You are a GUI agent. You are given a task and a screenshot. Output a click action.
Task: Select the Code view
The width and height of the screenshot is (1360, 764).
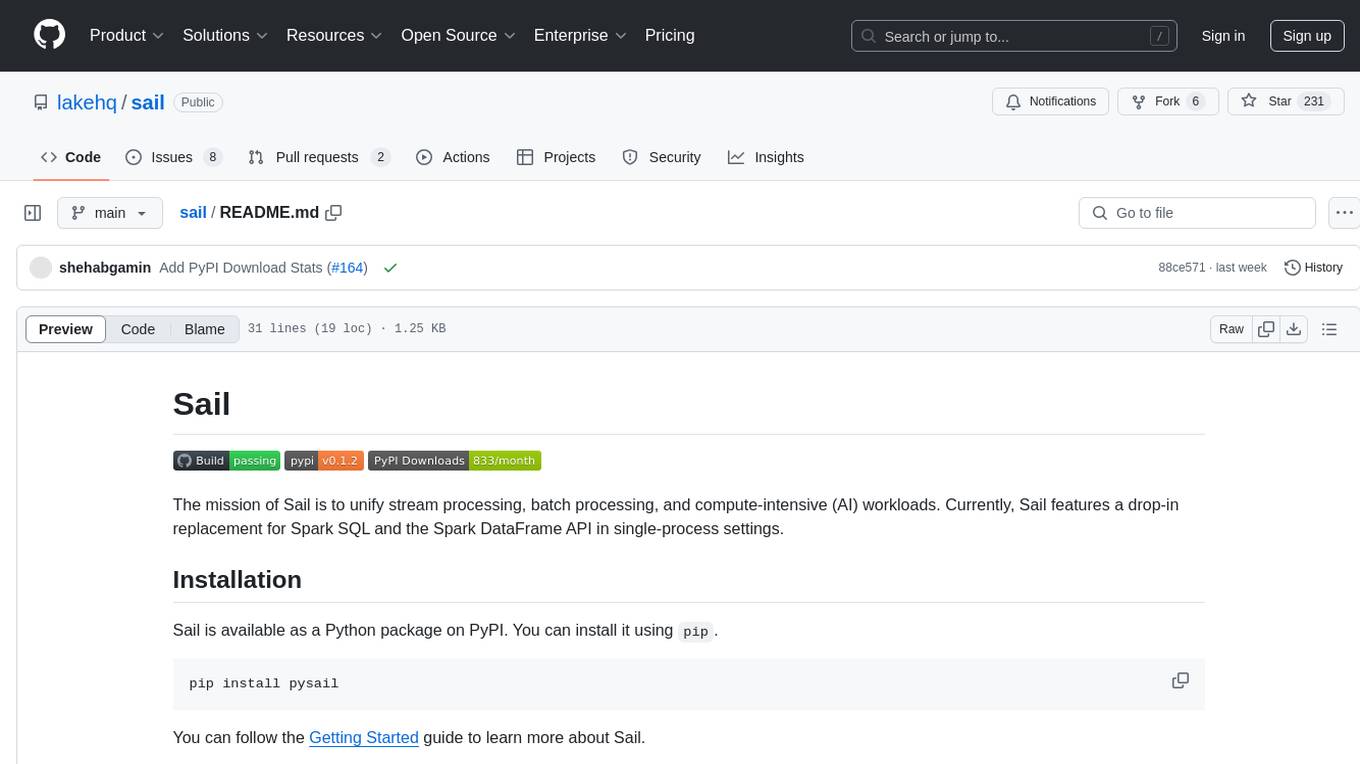[138, 329]
